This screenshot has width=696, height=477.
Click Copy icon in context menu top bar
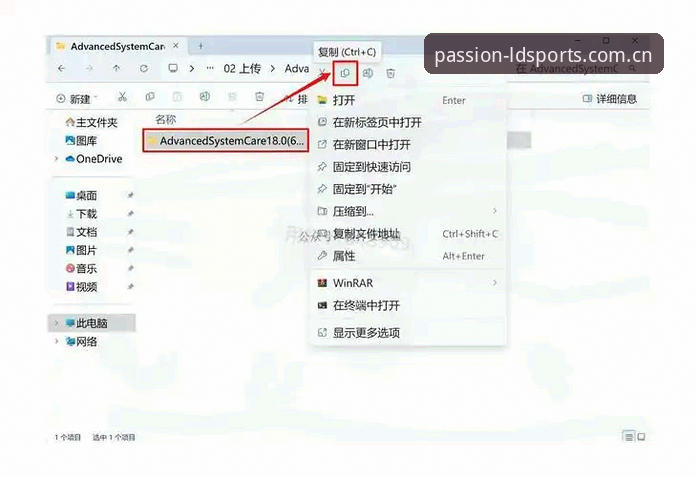[x=345, y=73]
